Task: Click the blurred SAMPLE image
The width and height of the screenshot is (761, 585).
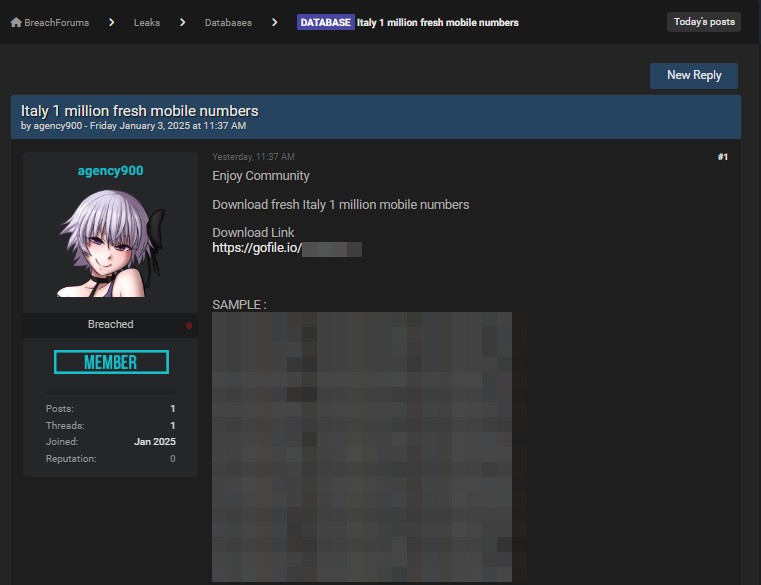Action: (361, 445)
